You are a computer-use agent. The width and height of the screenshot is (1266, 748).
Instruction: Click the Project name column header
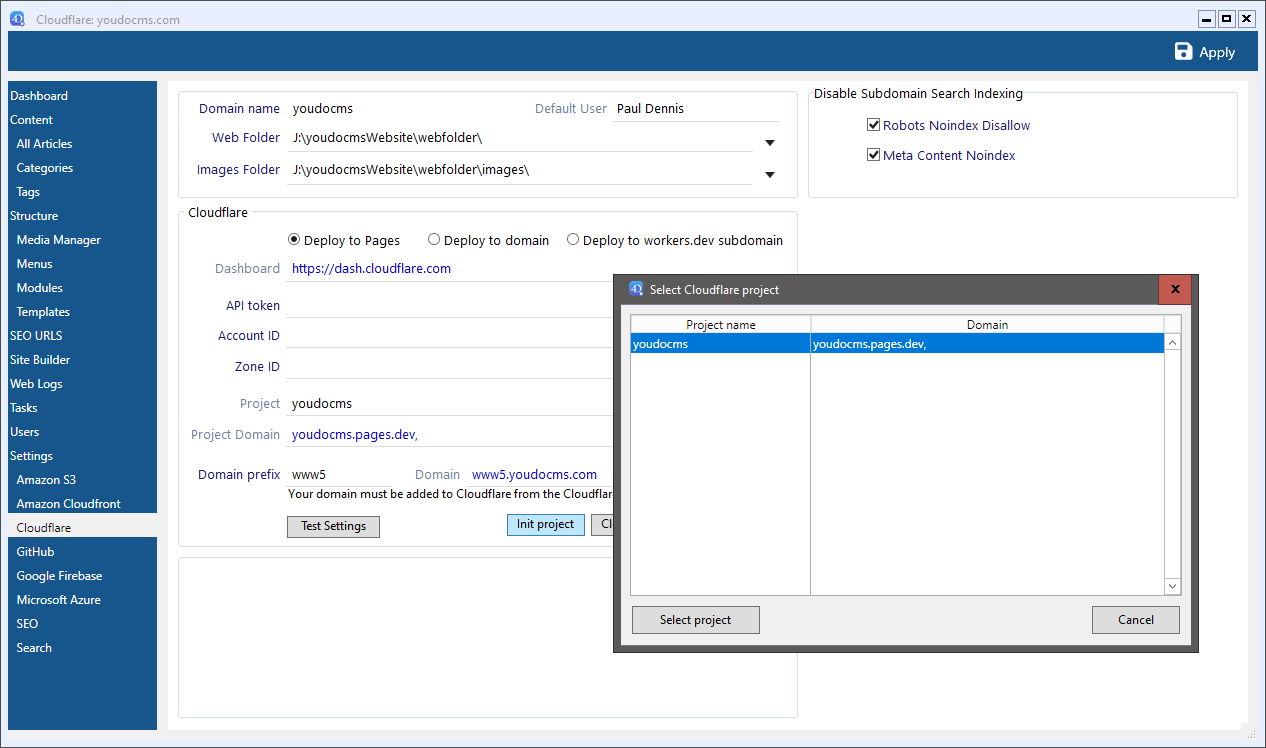[x=721, y=325]
